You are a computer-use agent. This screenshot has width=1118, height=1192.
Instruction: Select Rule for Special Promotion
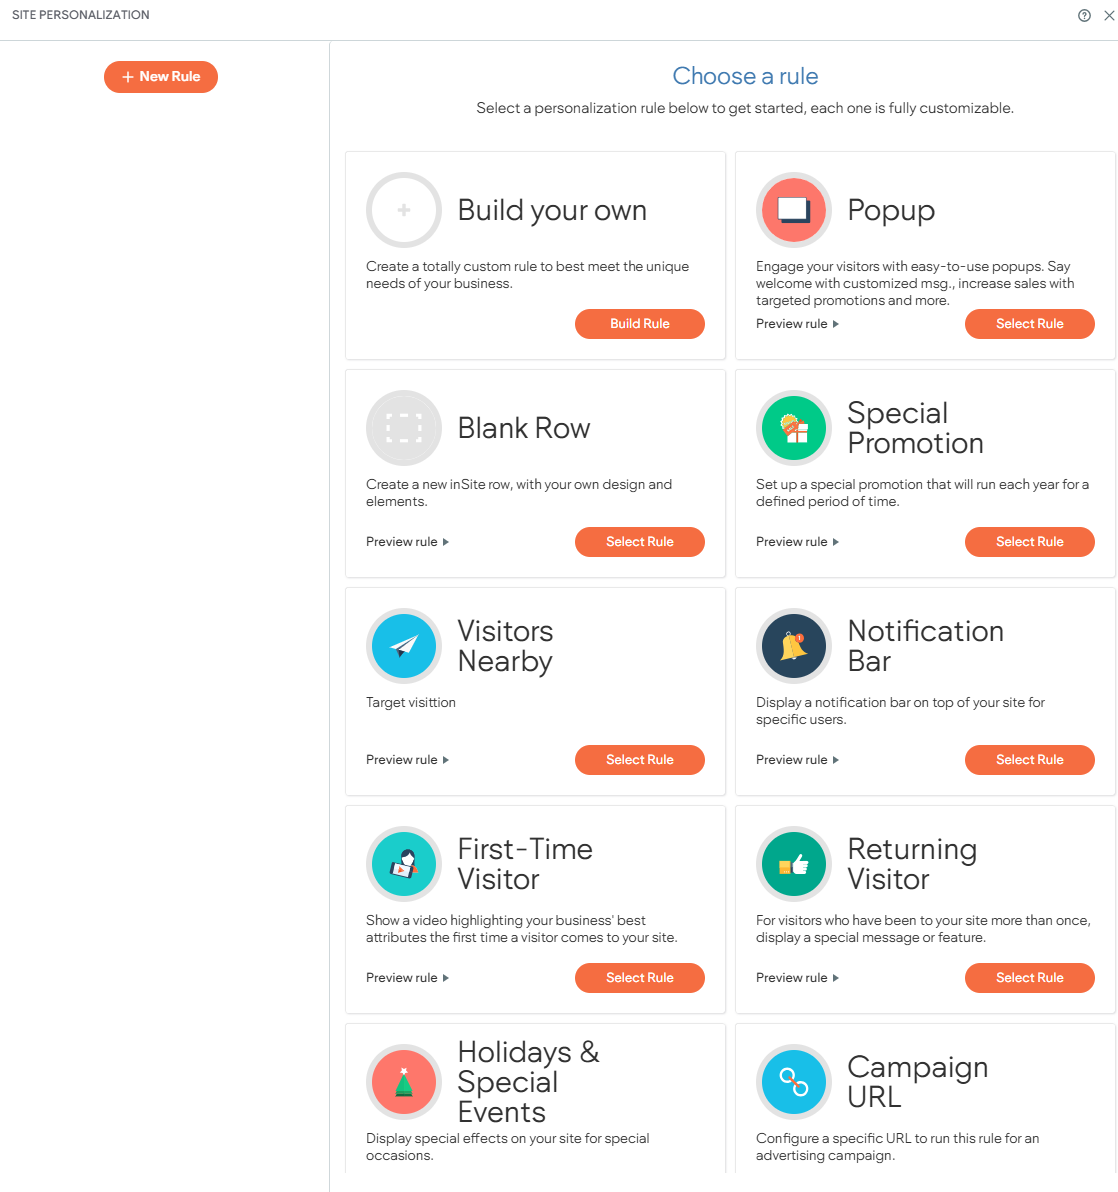tap(1029, 542)
